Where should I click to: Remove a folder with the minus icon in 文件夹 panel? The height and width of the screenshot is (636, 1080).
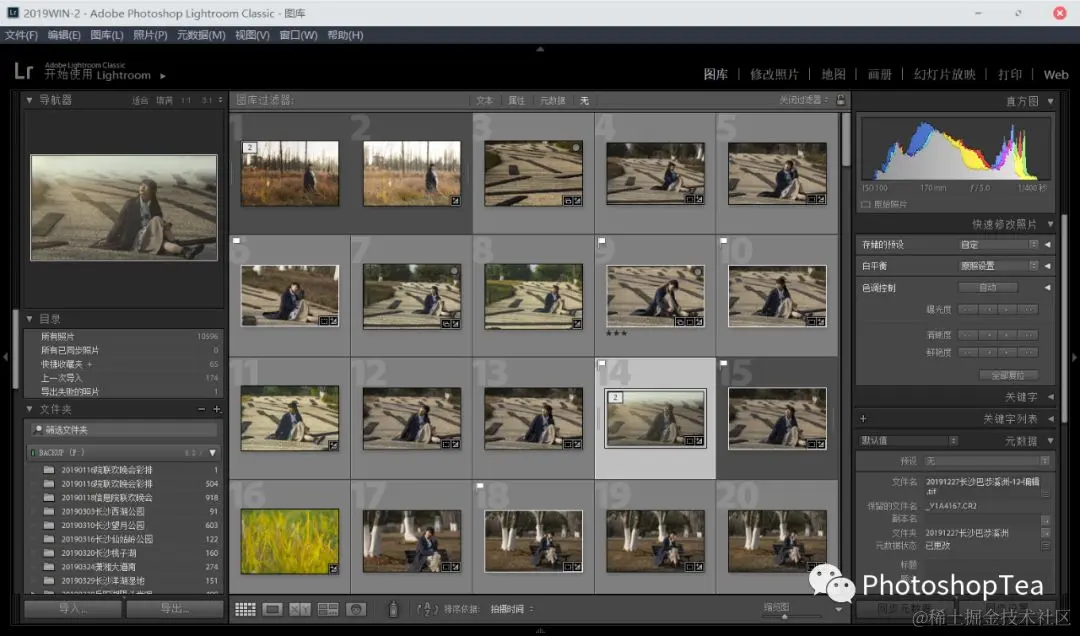[x=201, y=409]
